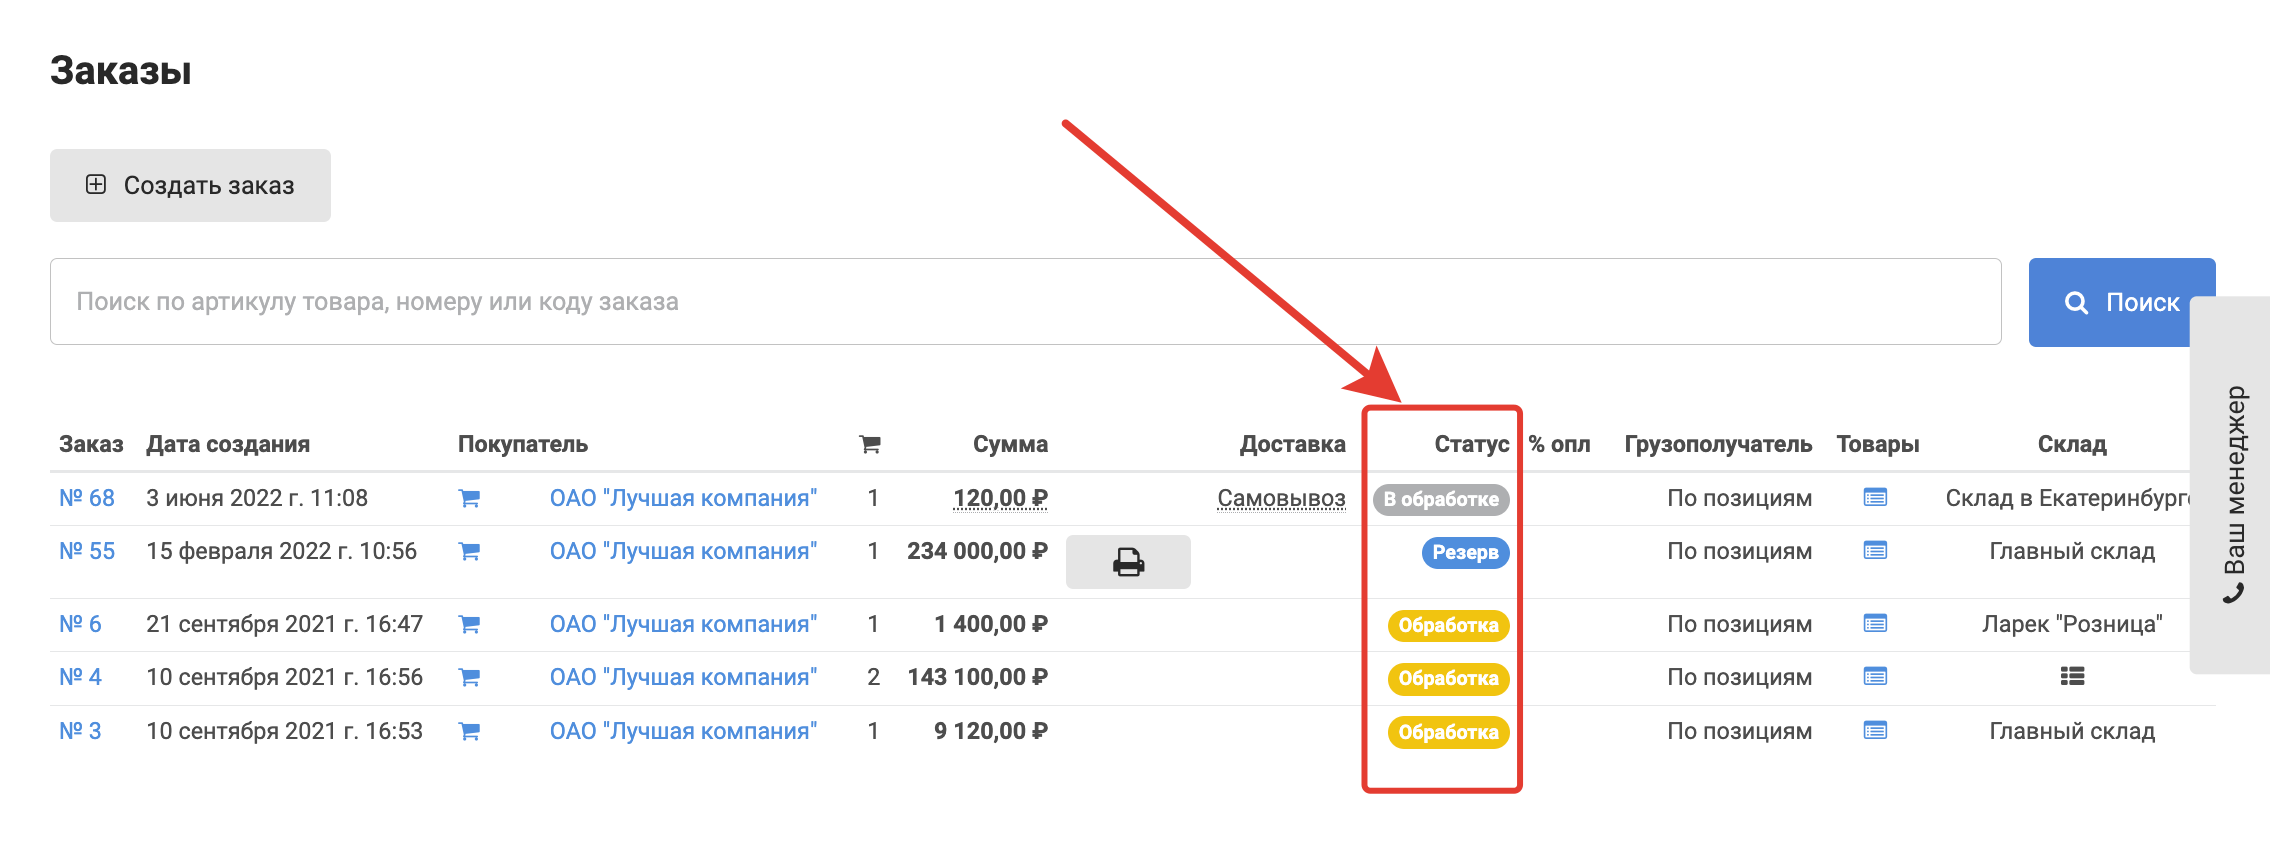Open the goods list icon for order № 3

1875,731
